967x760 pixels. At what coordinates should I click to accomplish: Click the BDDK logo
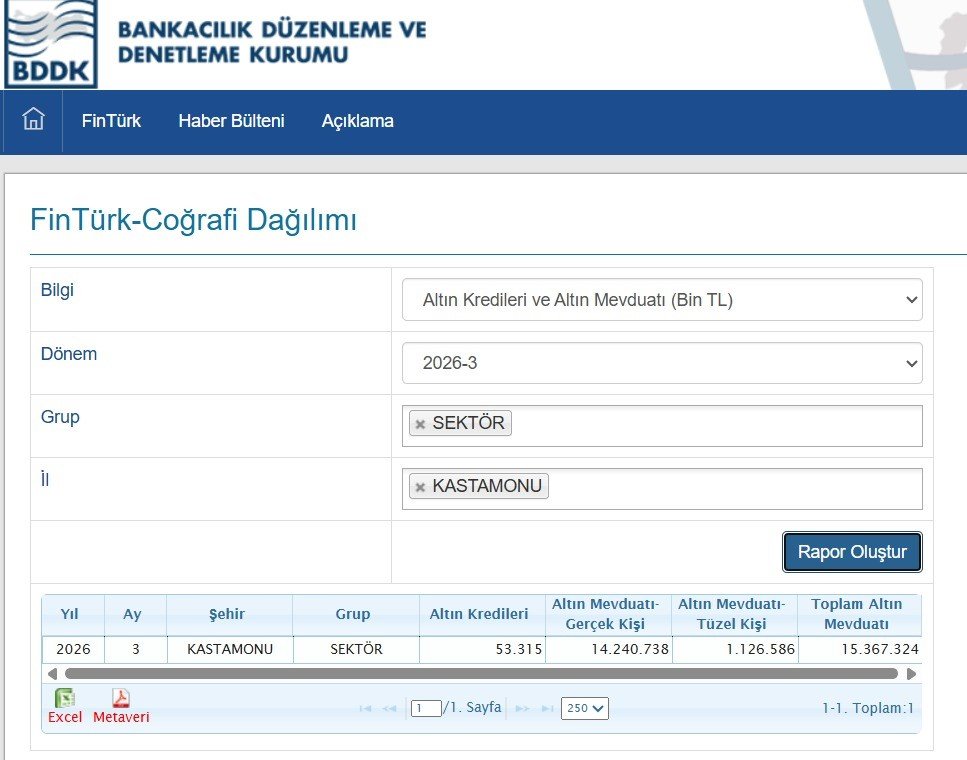pyautogui.click(x=51, y=43)
